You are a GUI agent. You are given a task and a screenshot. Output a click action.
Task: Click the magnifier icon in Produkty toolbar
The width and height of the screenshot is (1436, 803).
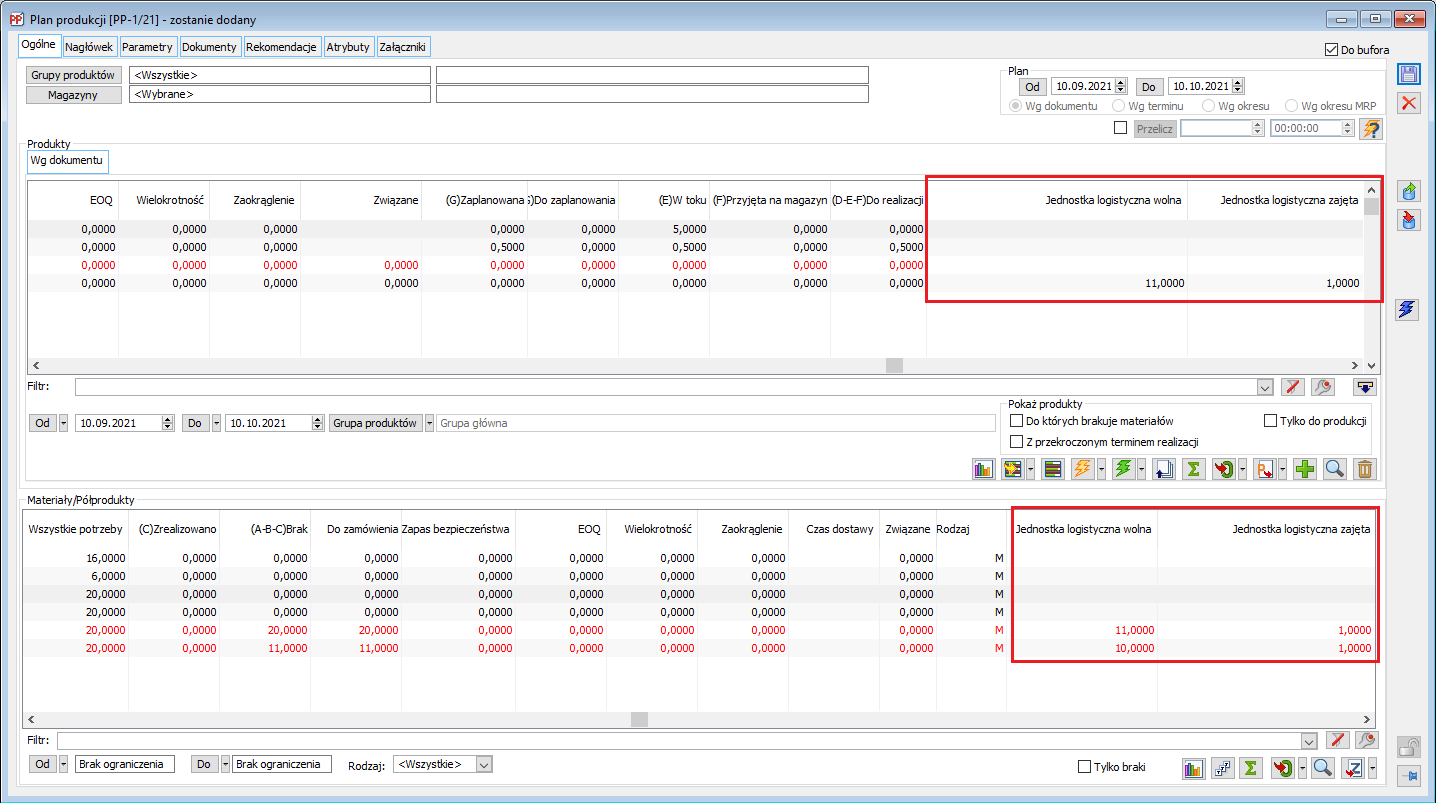(1334, 468)
